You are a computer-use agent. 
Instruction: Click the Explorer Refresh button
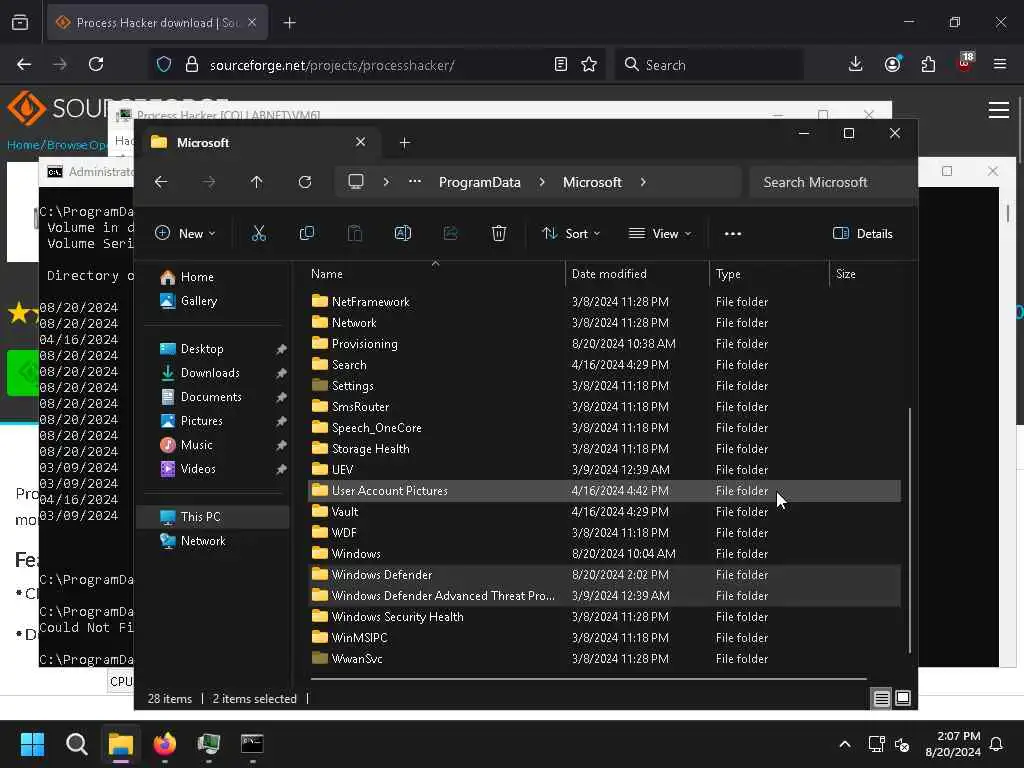(x=305, y=182)
